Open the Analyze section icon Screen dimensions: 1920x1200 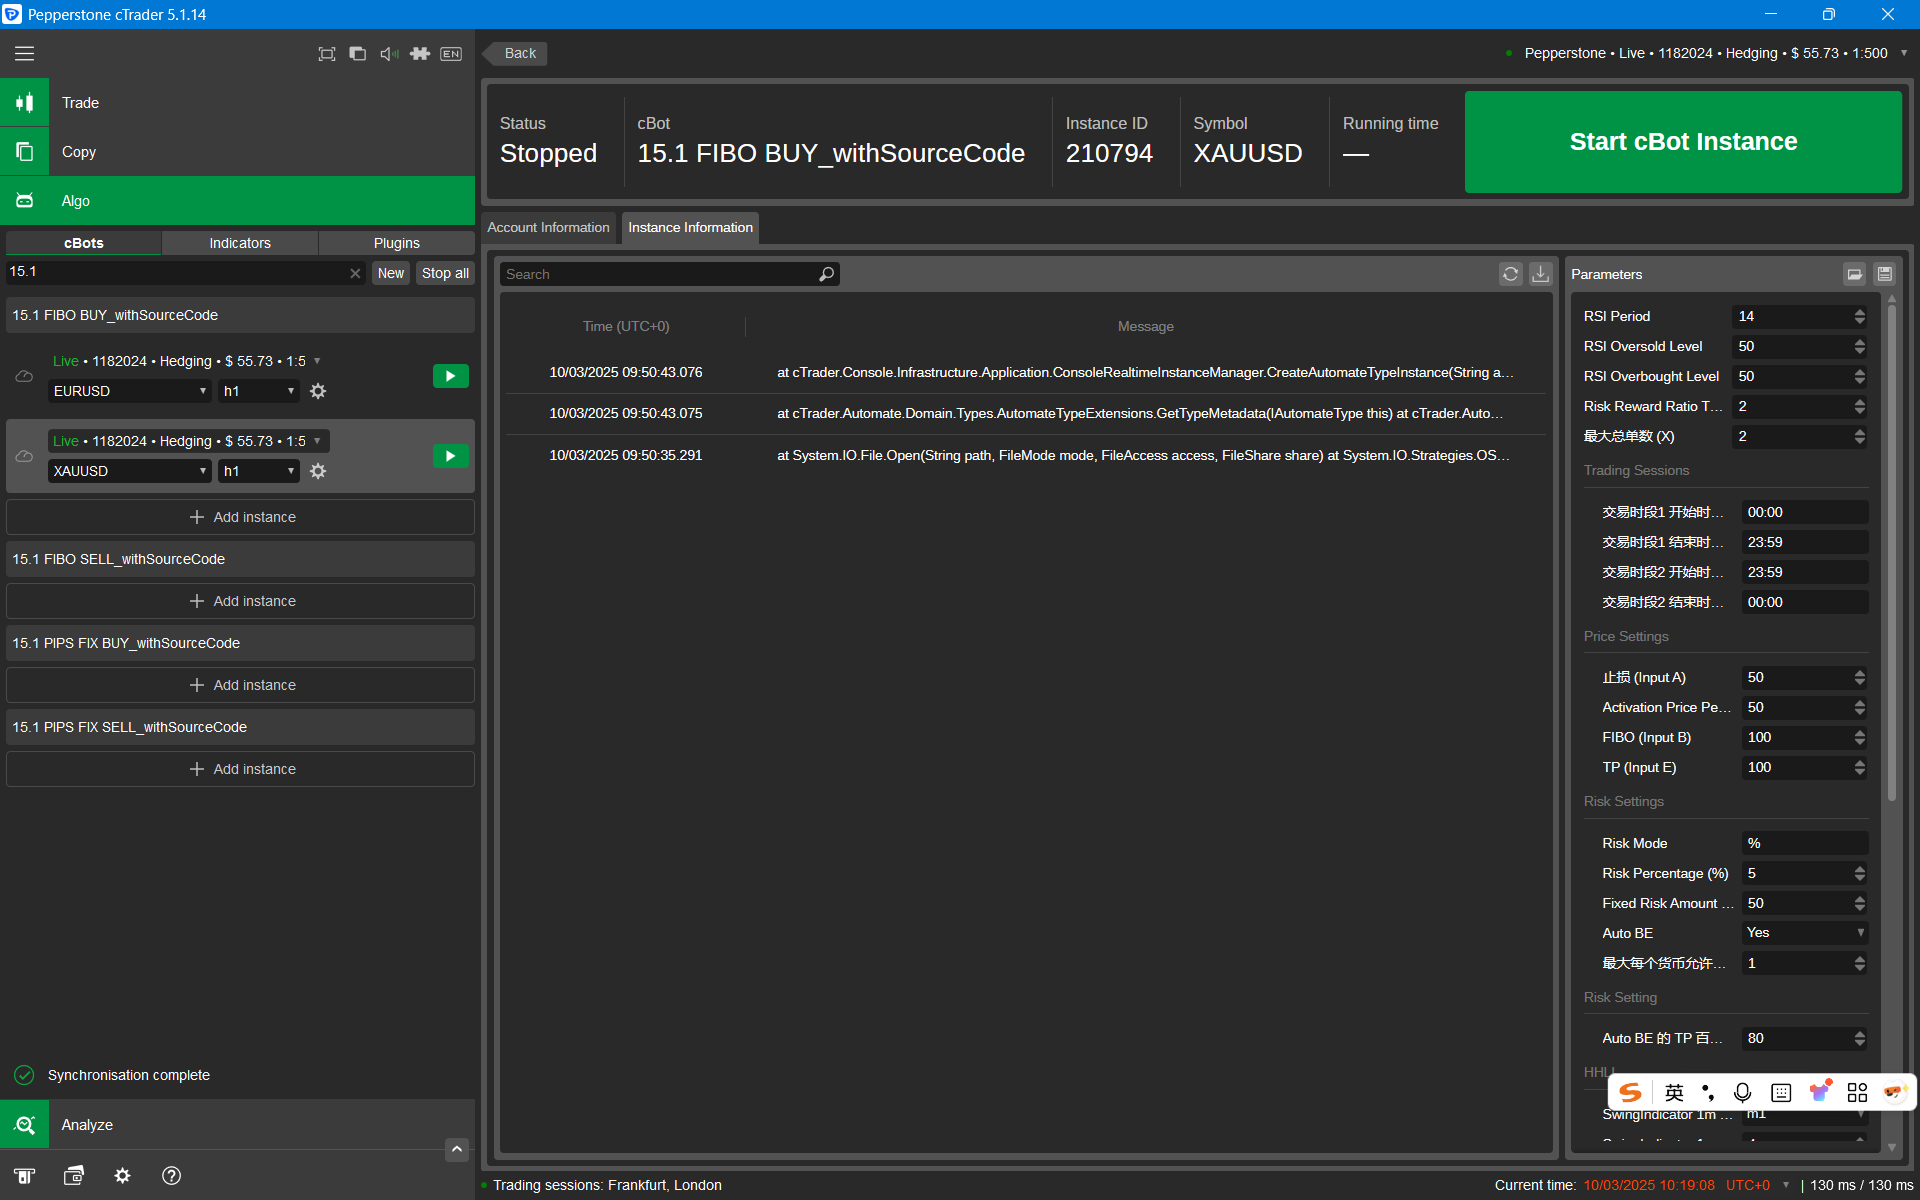[24, 1125]
